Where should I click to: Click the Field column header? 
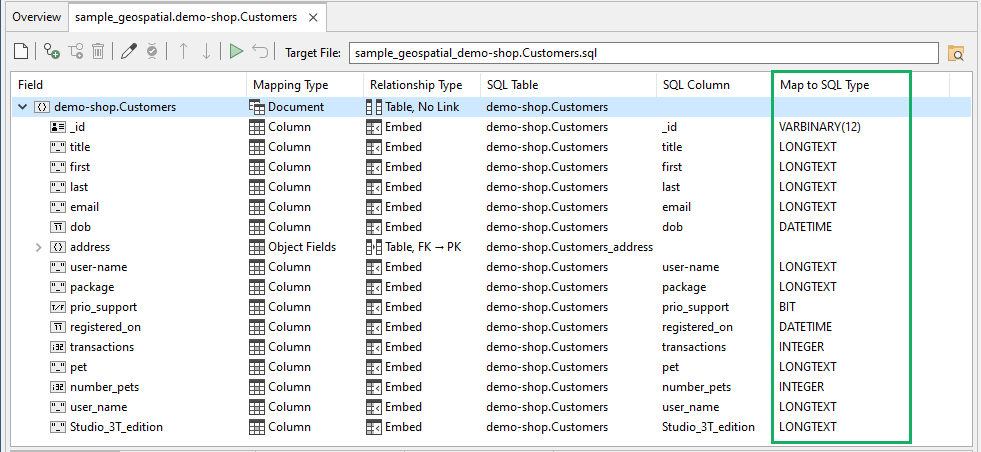[x=30, y=85]
